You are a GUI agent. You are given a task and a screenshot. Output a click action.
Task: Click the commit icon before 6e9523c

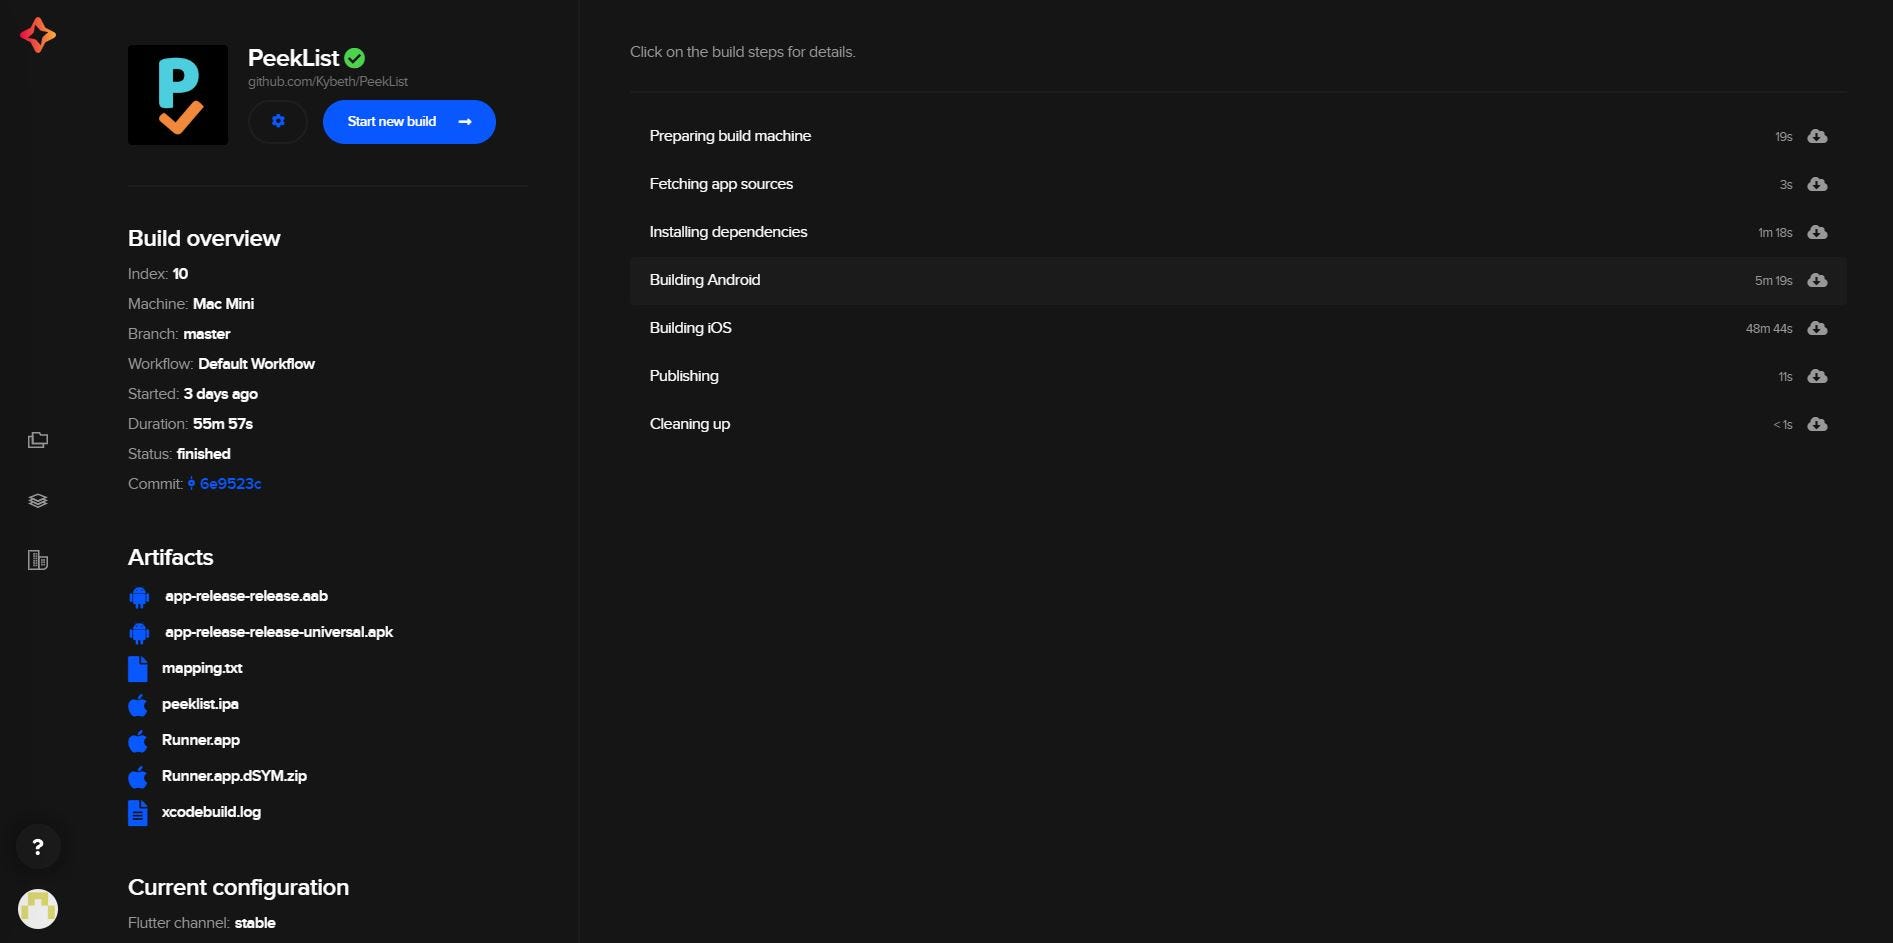coord(191,484)
